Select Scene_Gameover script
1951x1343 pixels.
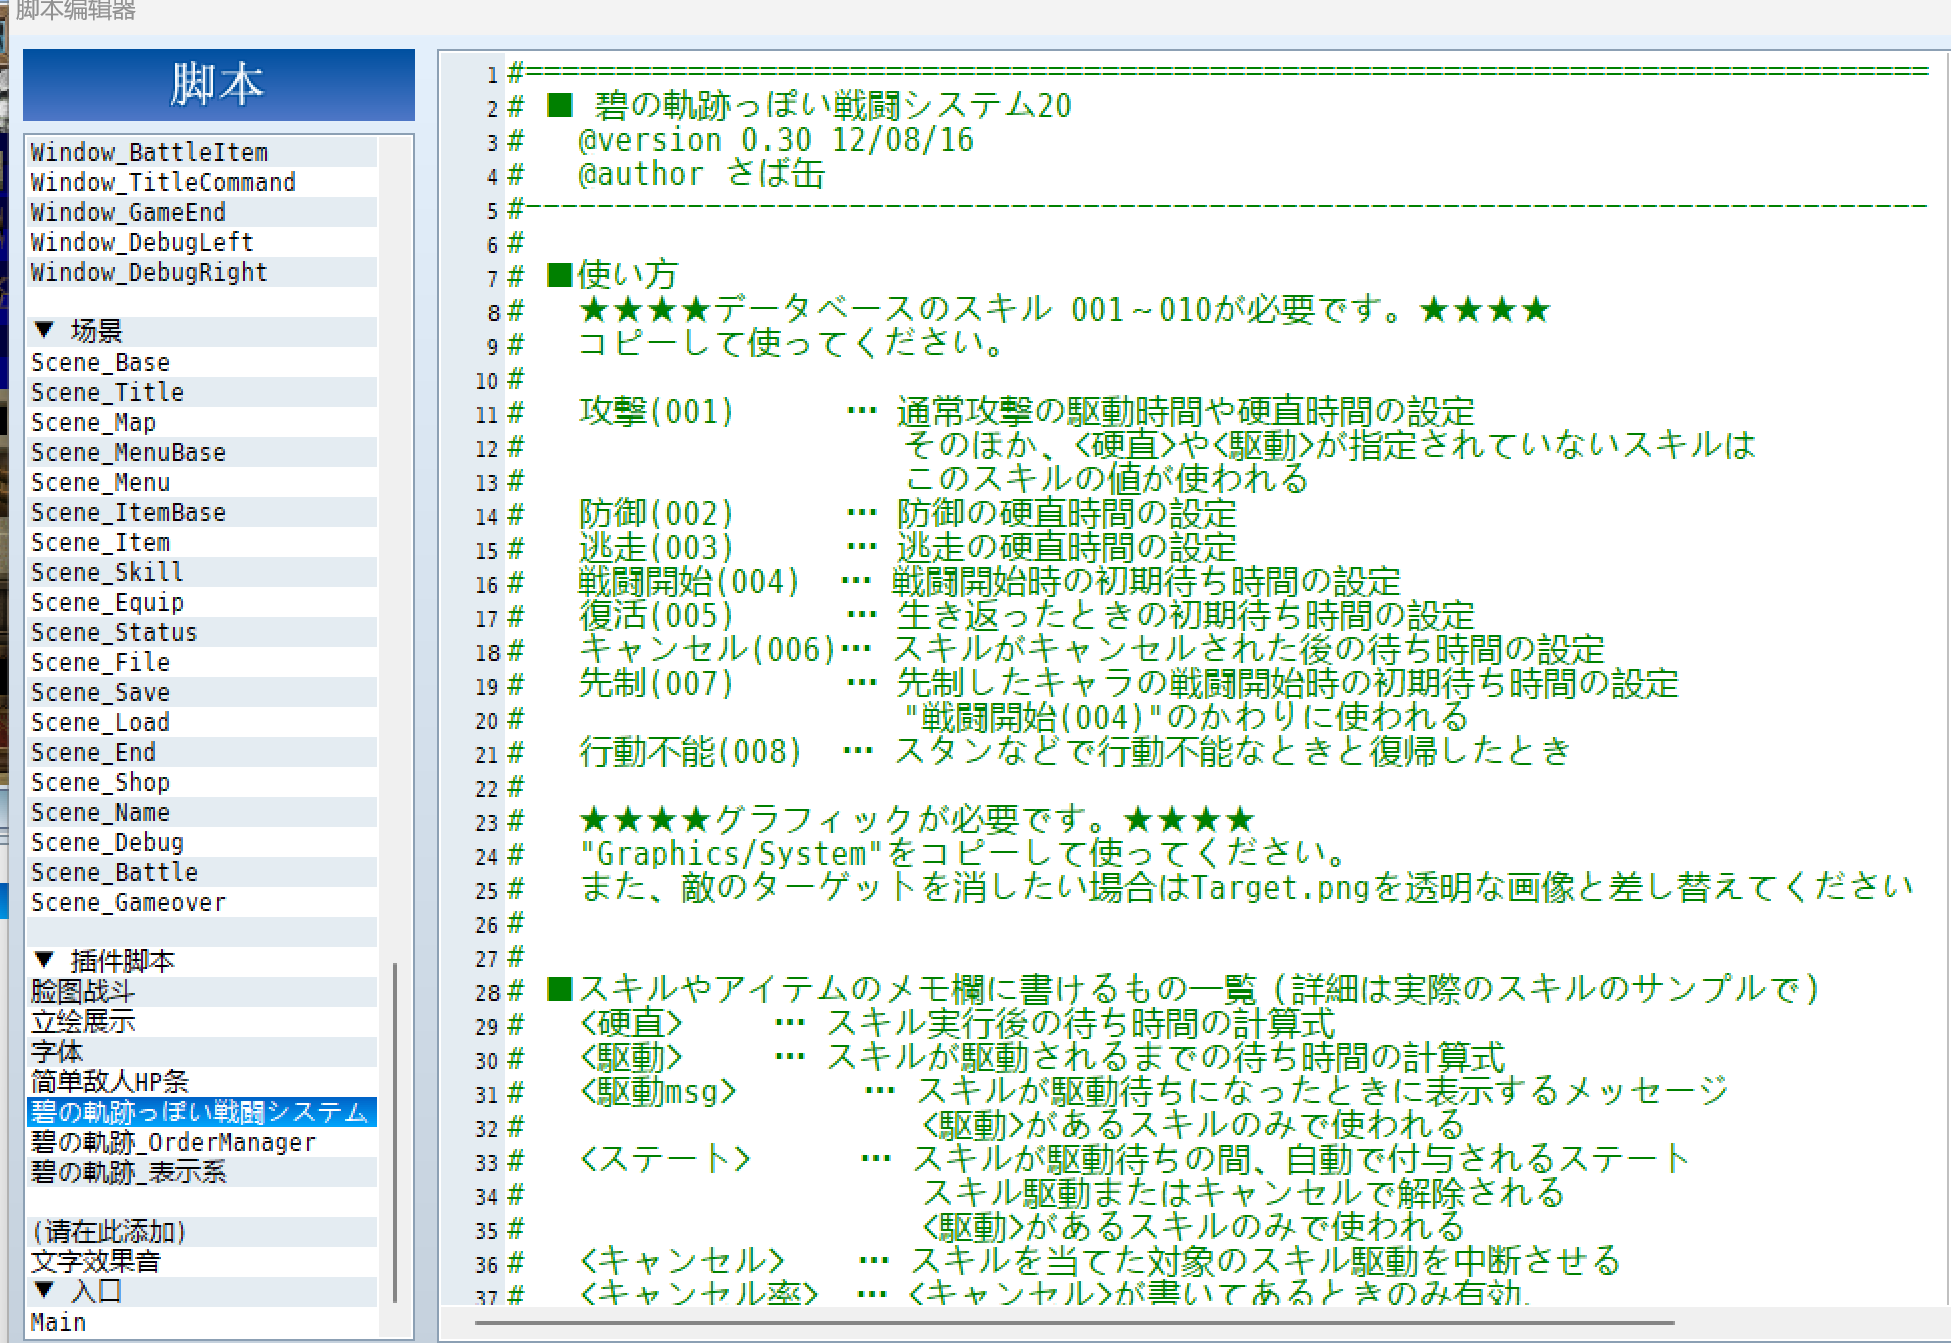(x=202, y=902)
